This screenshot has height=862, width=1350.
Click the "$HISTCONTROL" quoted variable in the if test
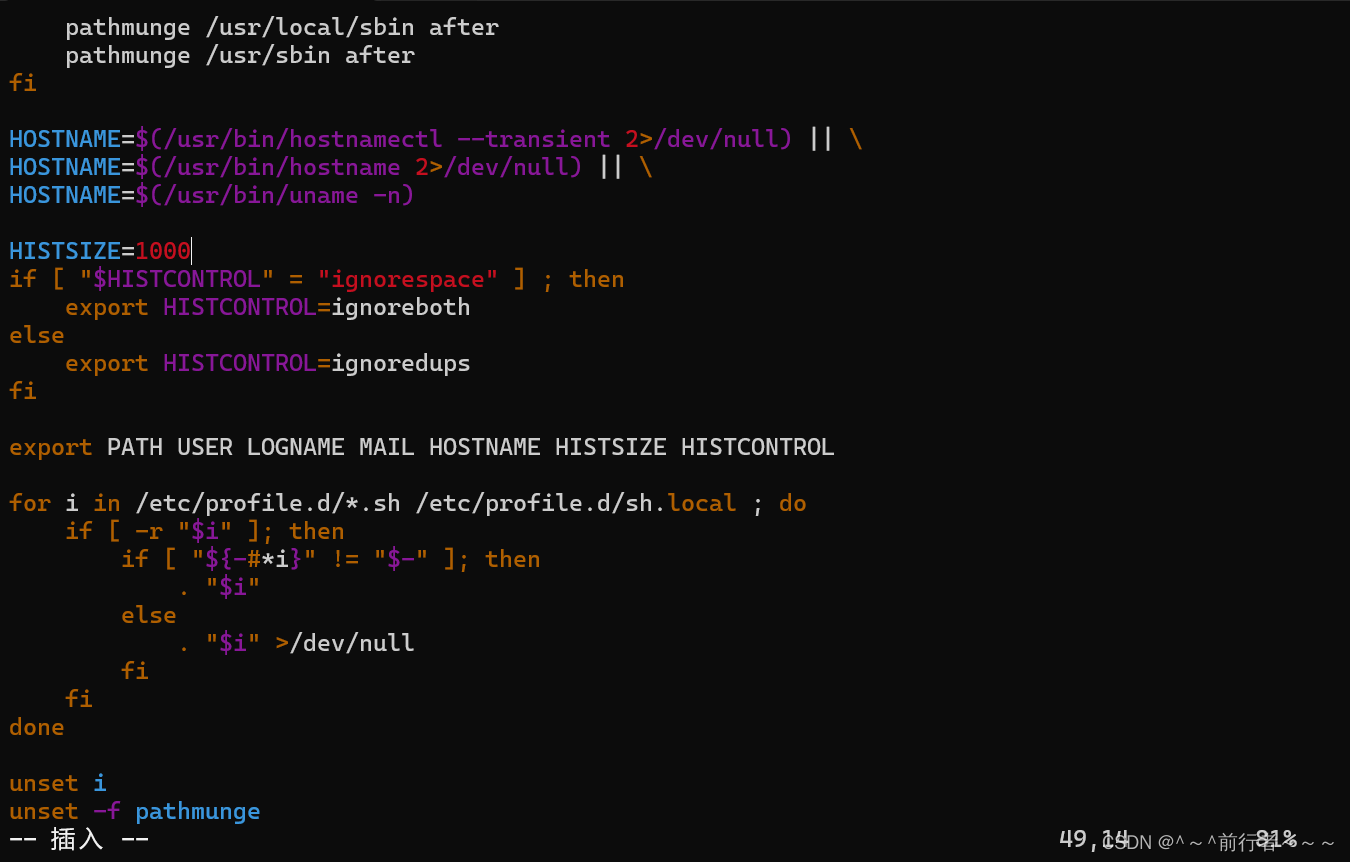177,279
